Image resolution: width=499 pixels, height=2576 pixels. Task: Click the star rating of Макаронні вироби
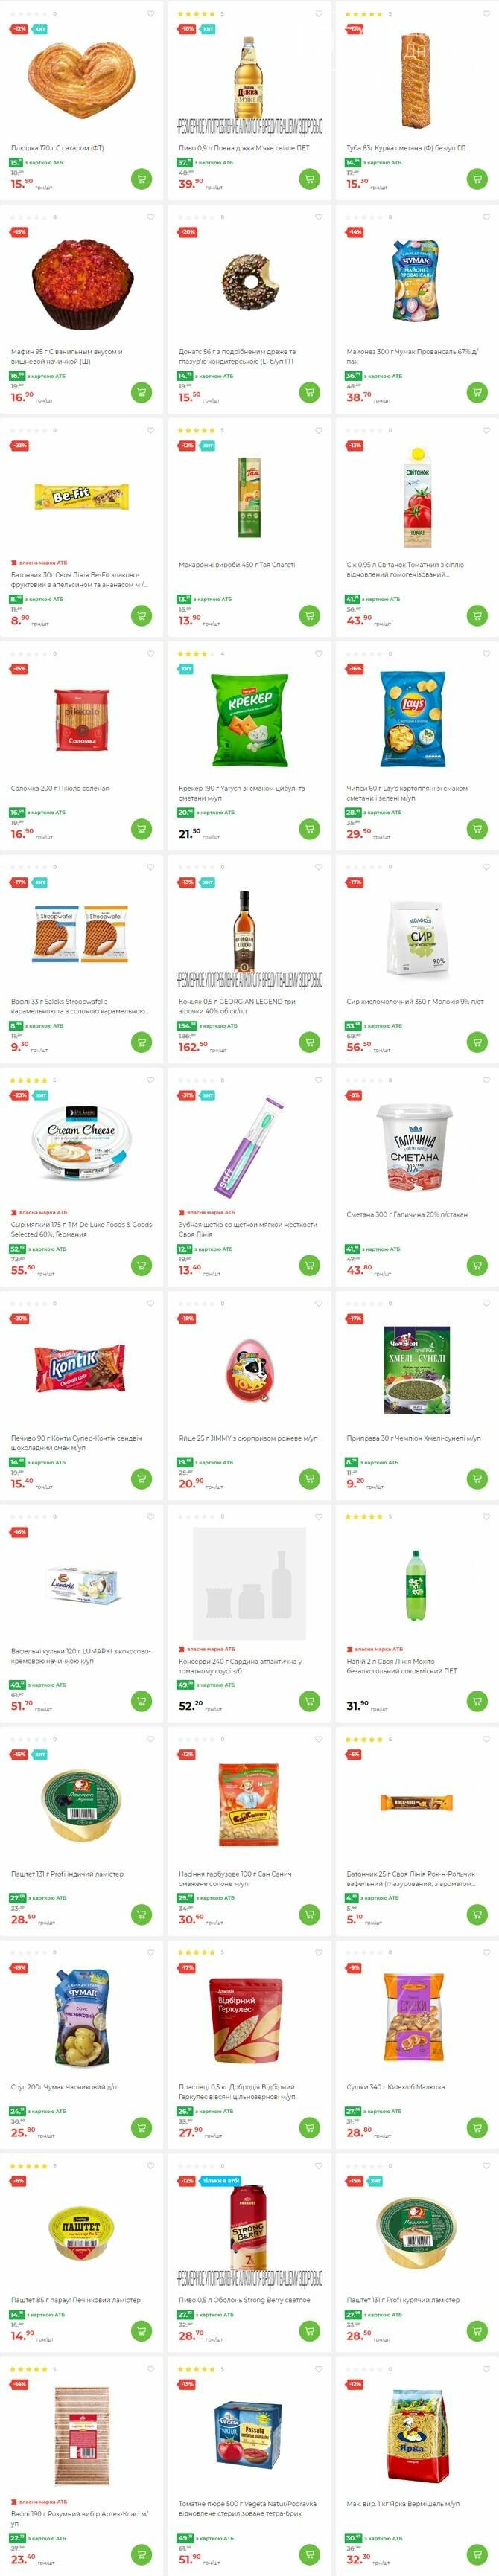(197, 430)
